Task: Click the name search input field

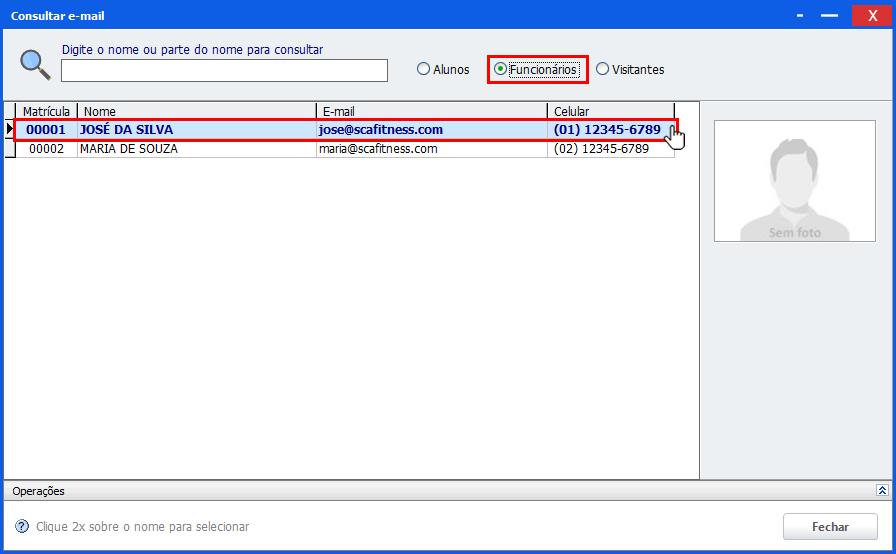Action: click(x=224, y=70)
